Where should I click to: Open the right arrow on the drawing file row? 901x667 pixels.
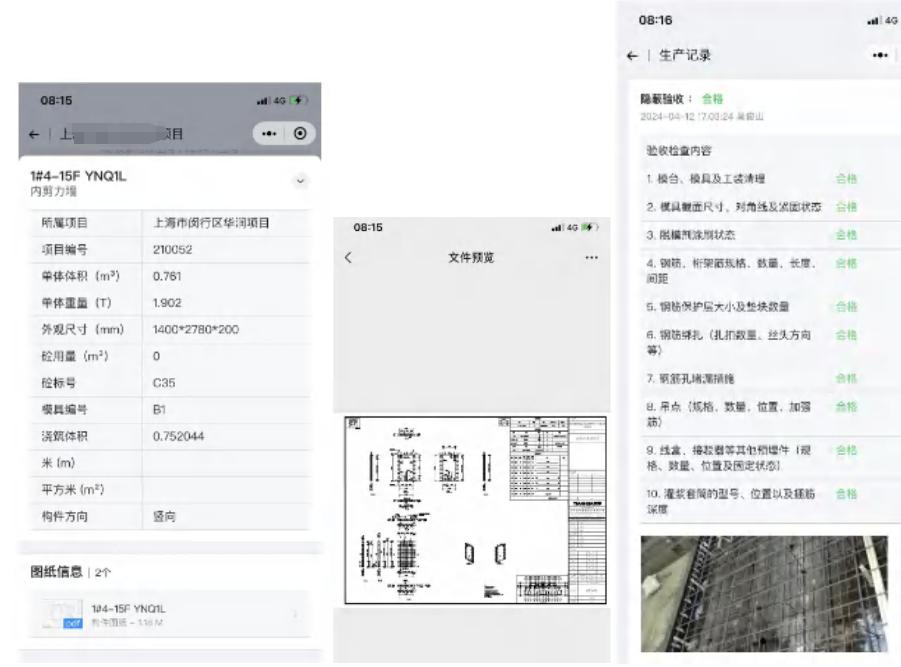[x=294, y=615]
